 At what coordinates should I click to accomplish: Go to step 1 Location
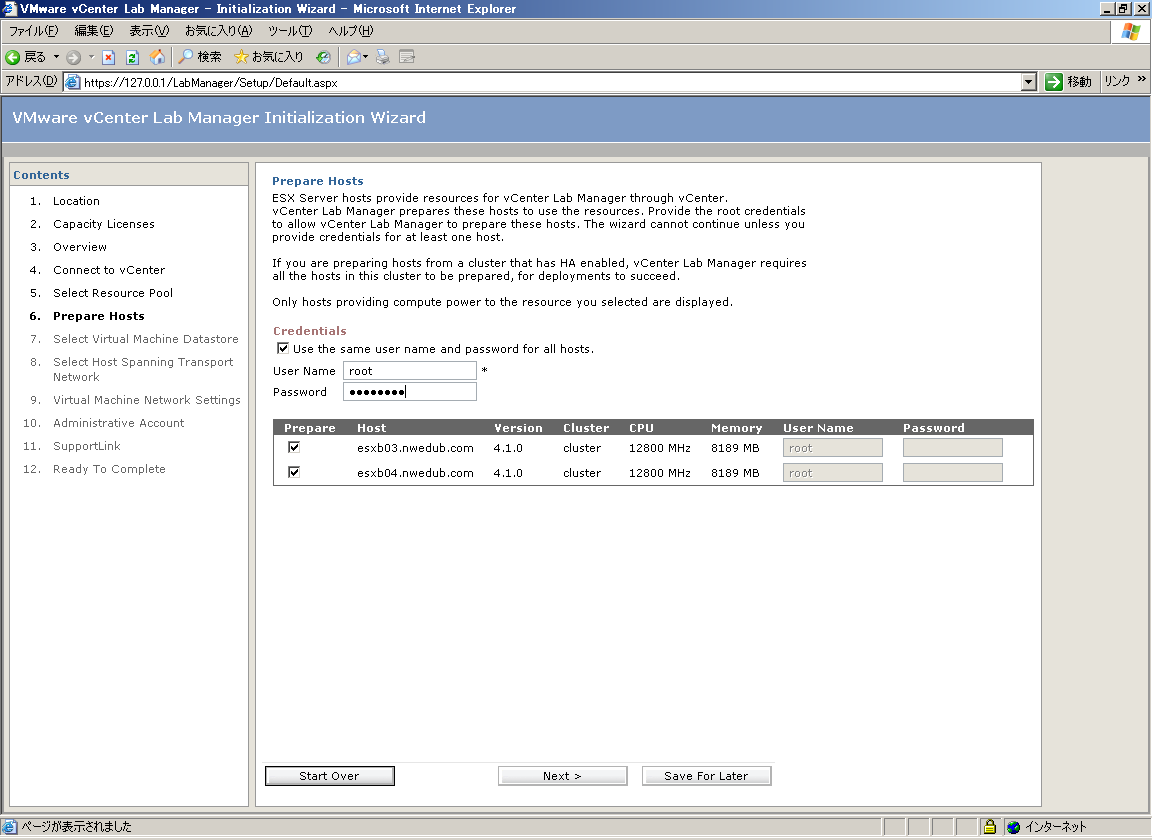pos(76,201)
